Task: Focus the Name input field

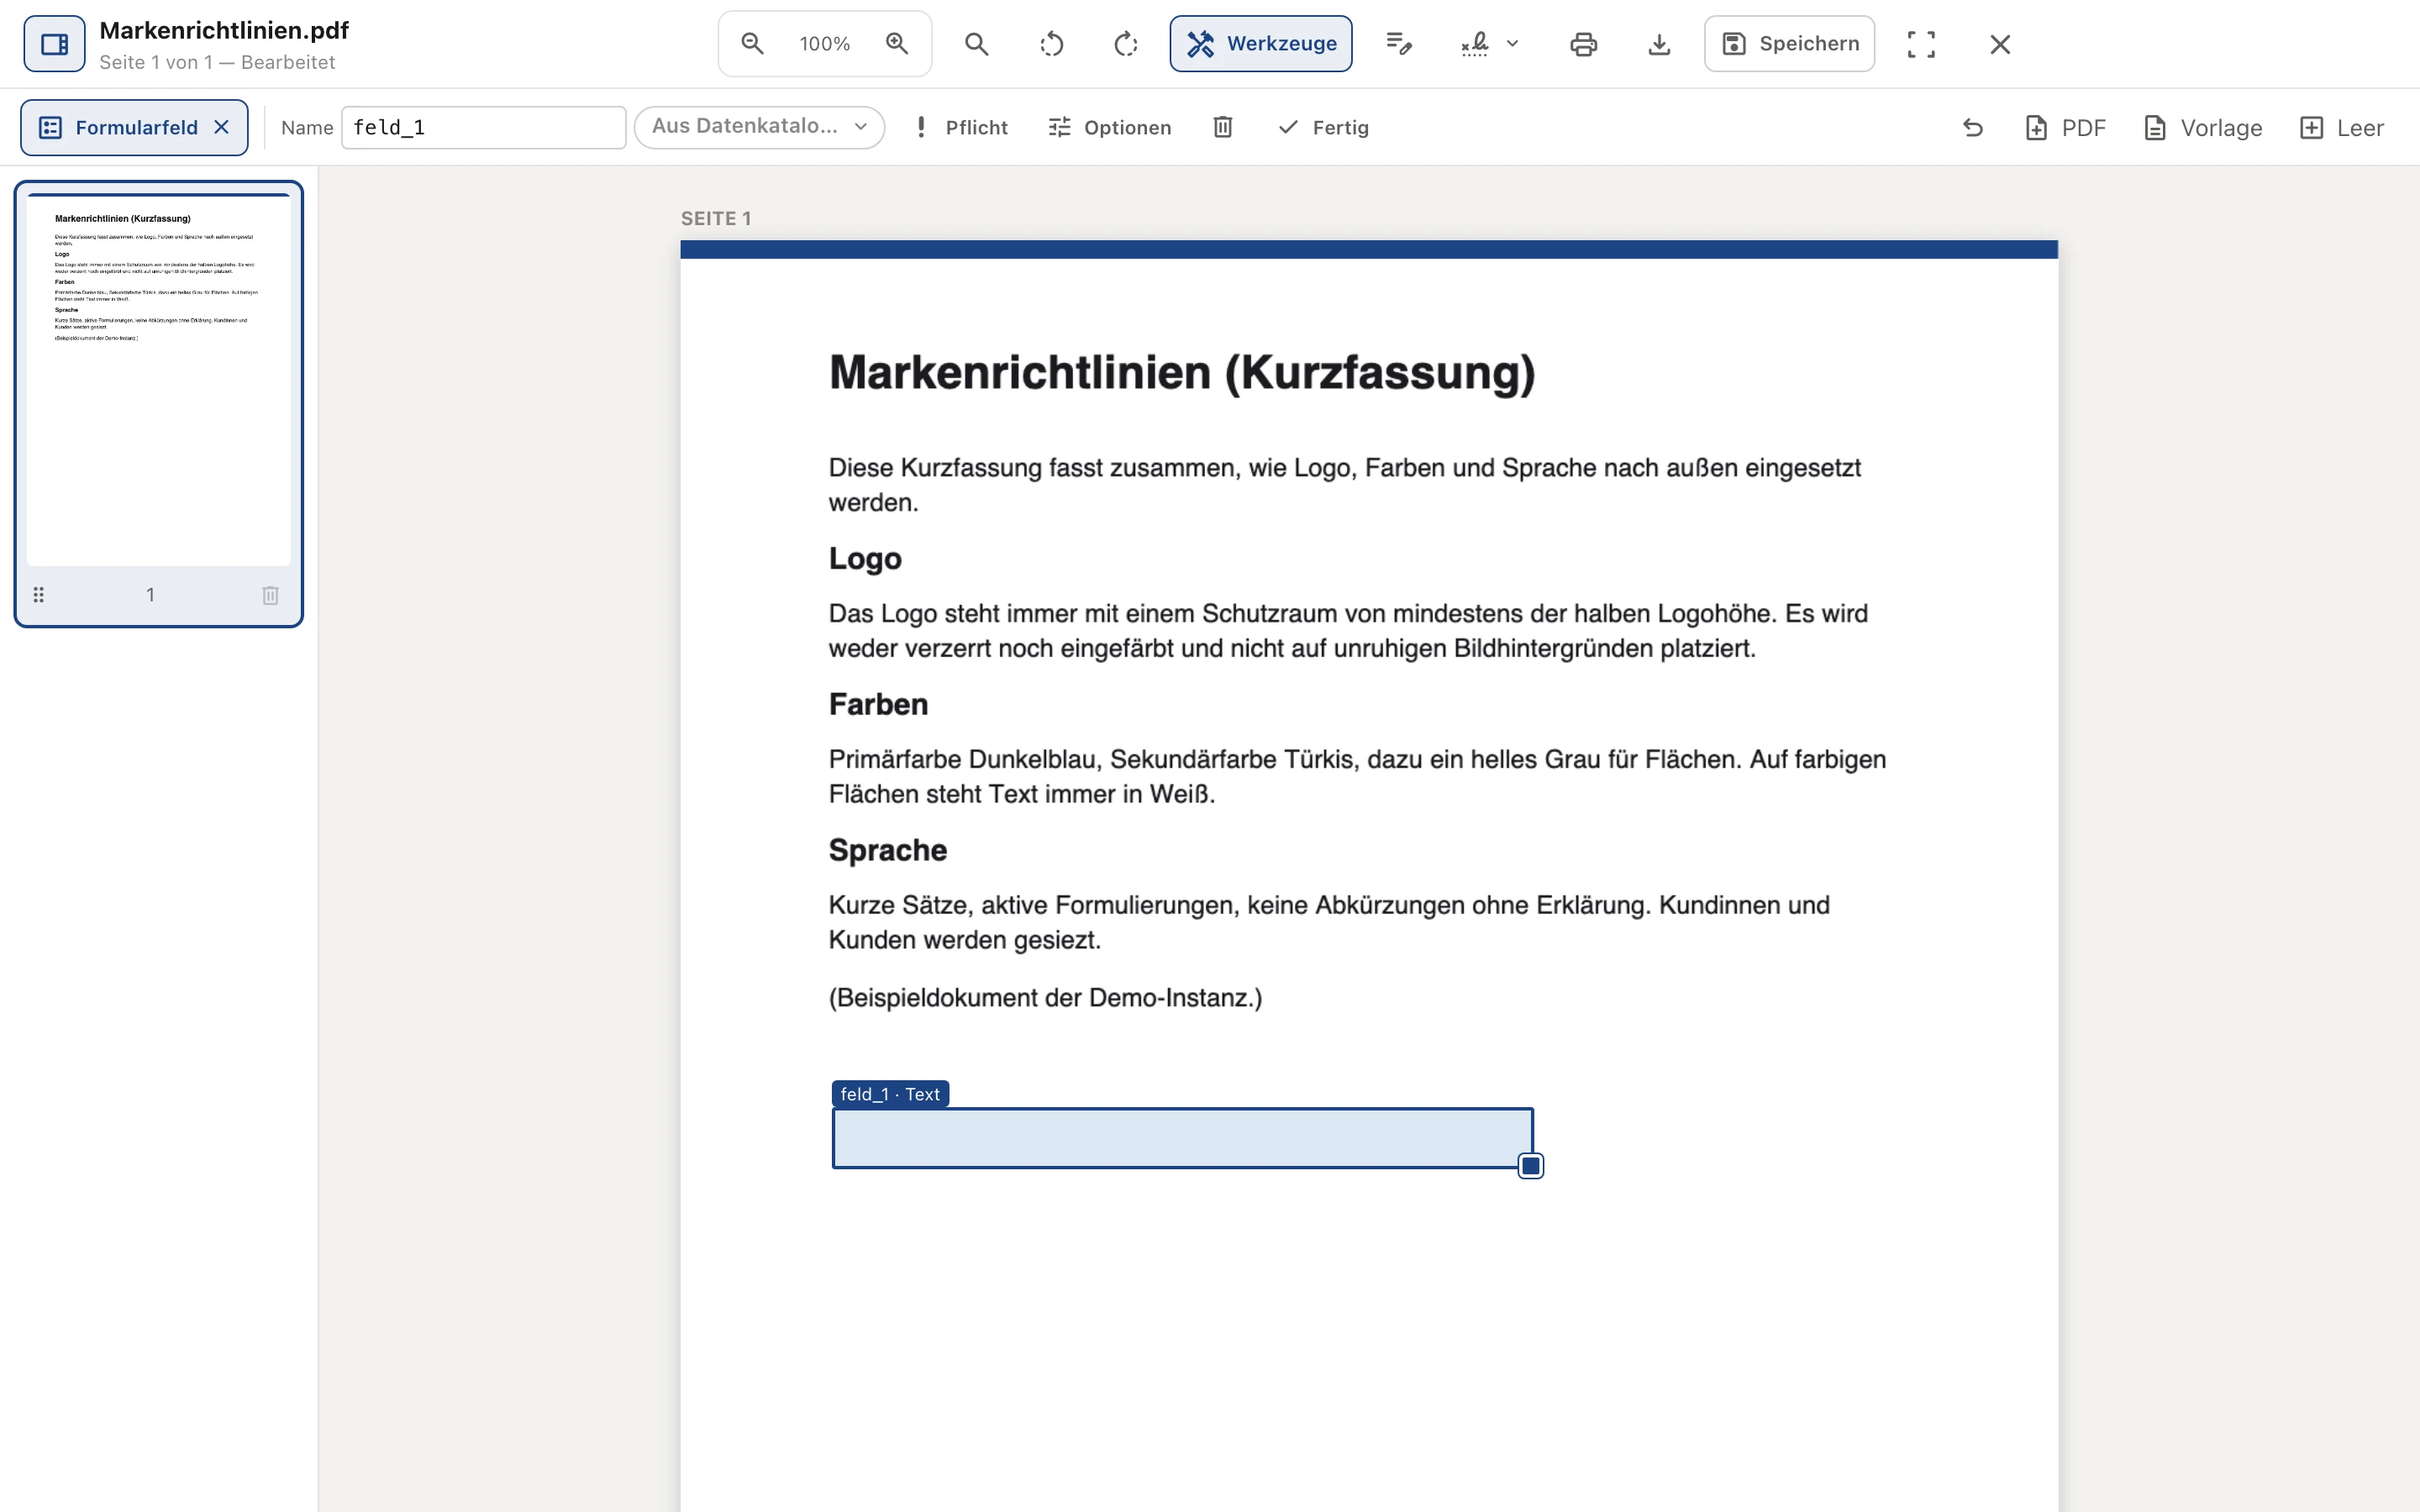Action: point(484,127)
